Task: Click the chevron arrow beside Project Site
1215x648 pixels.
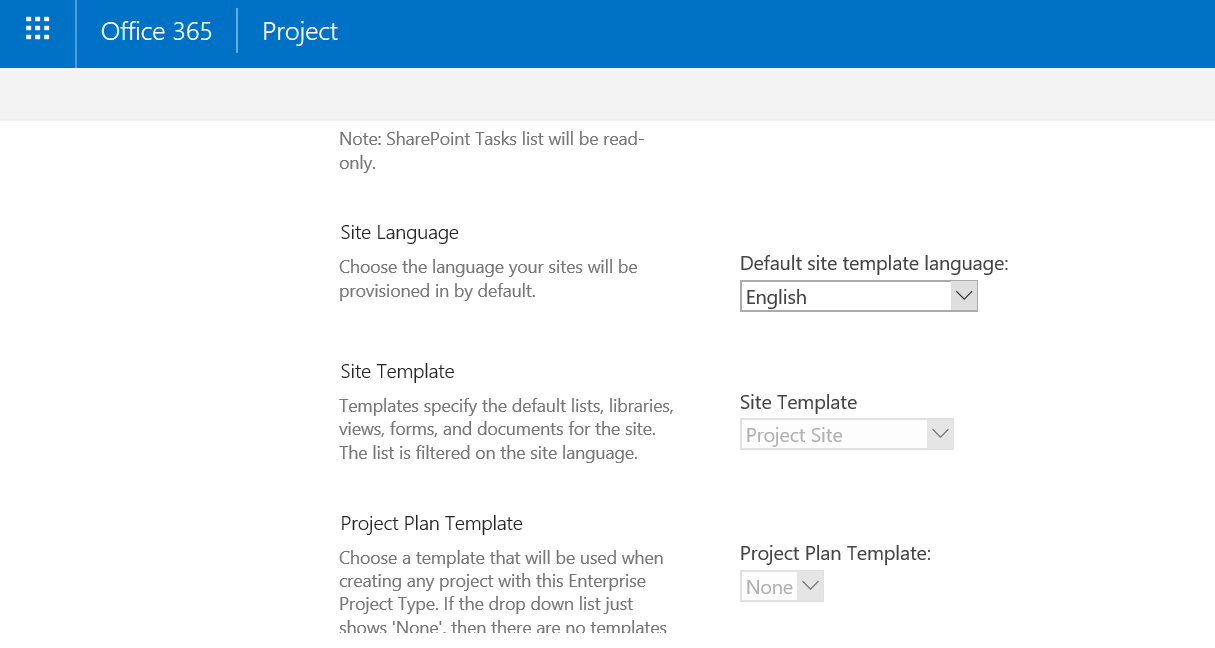Action: [940, 435]
